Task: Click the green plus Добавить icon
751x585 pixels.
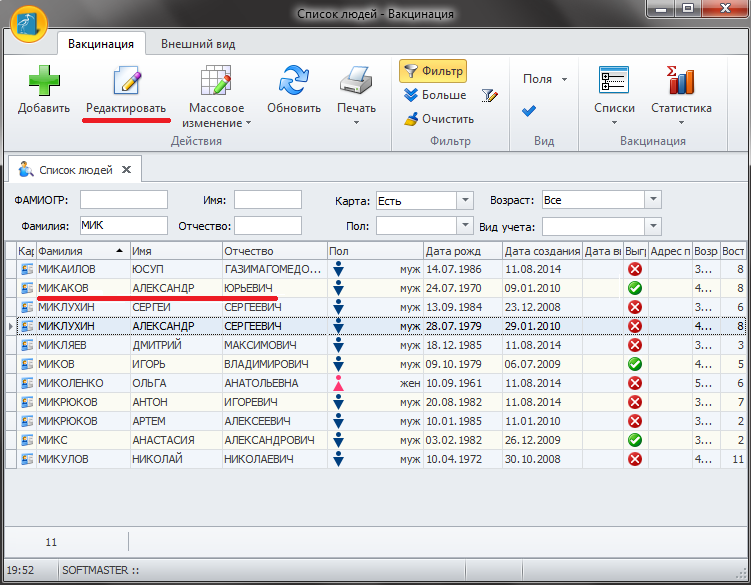Action: click(43, 82)
